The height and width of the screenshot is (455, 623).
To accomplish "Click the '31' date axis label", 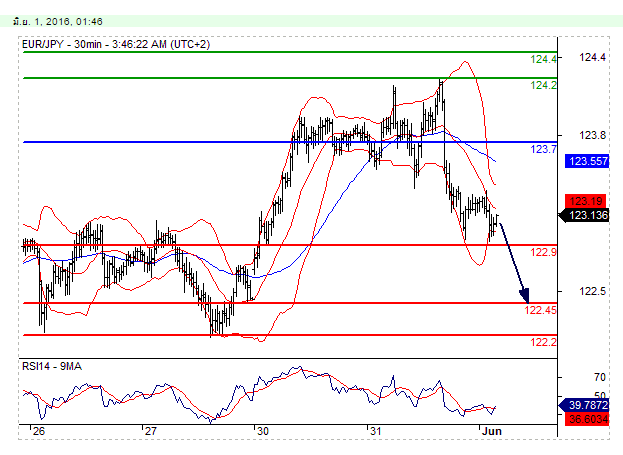I will [x=375, y=431].
